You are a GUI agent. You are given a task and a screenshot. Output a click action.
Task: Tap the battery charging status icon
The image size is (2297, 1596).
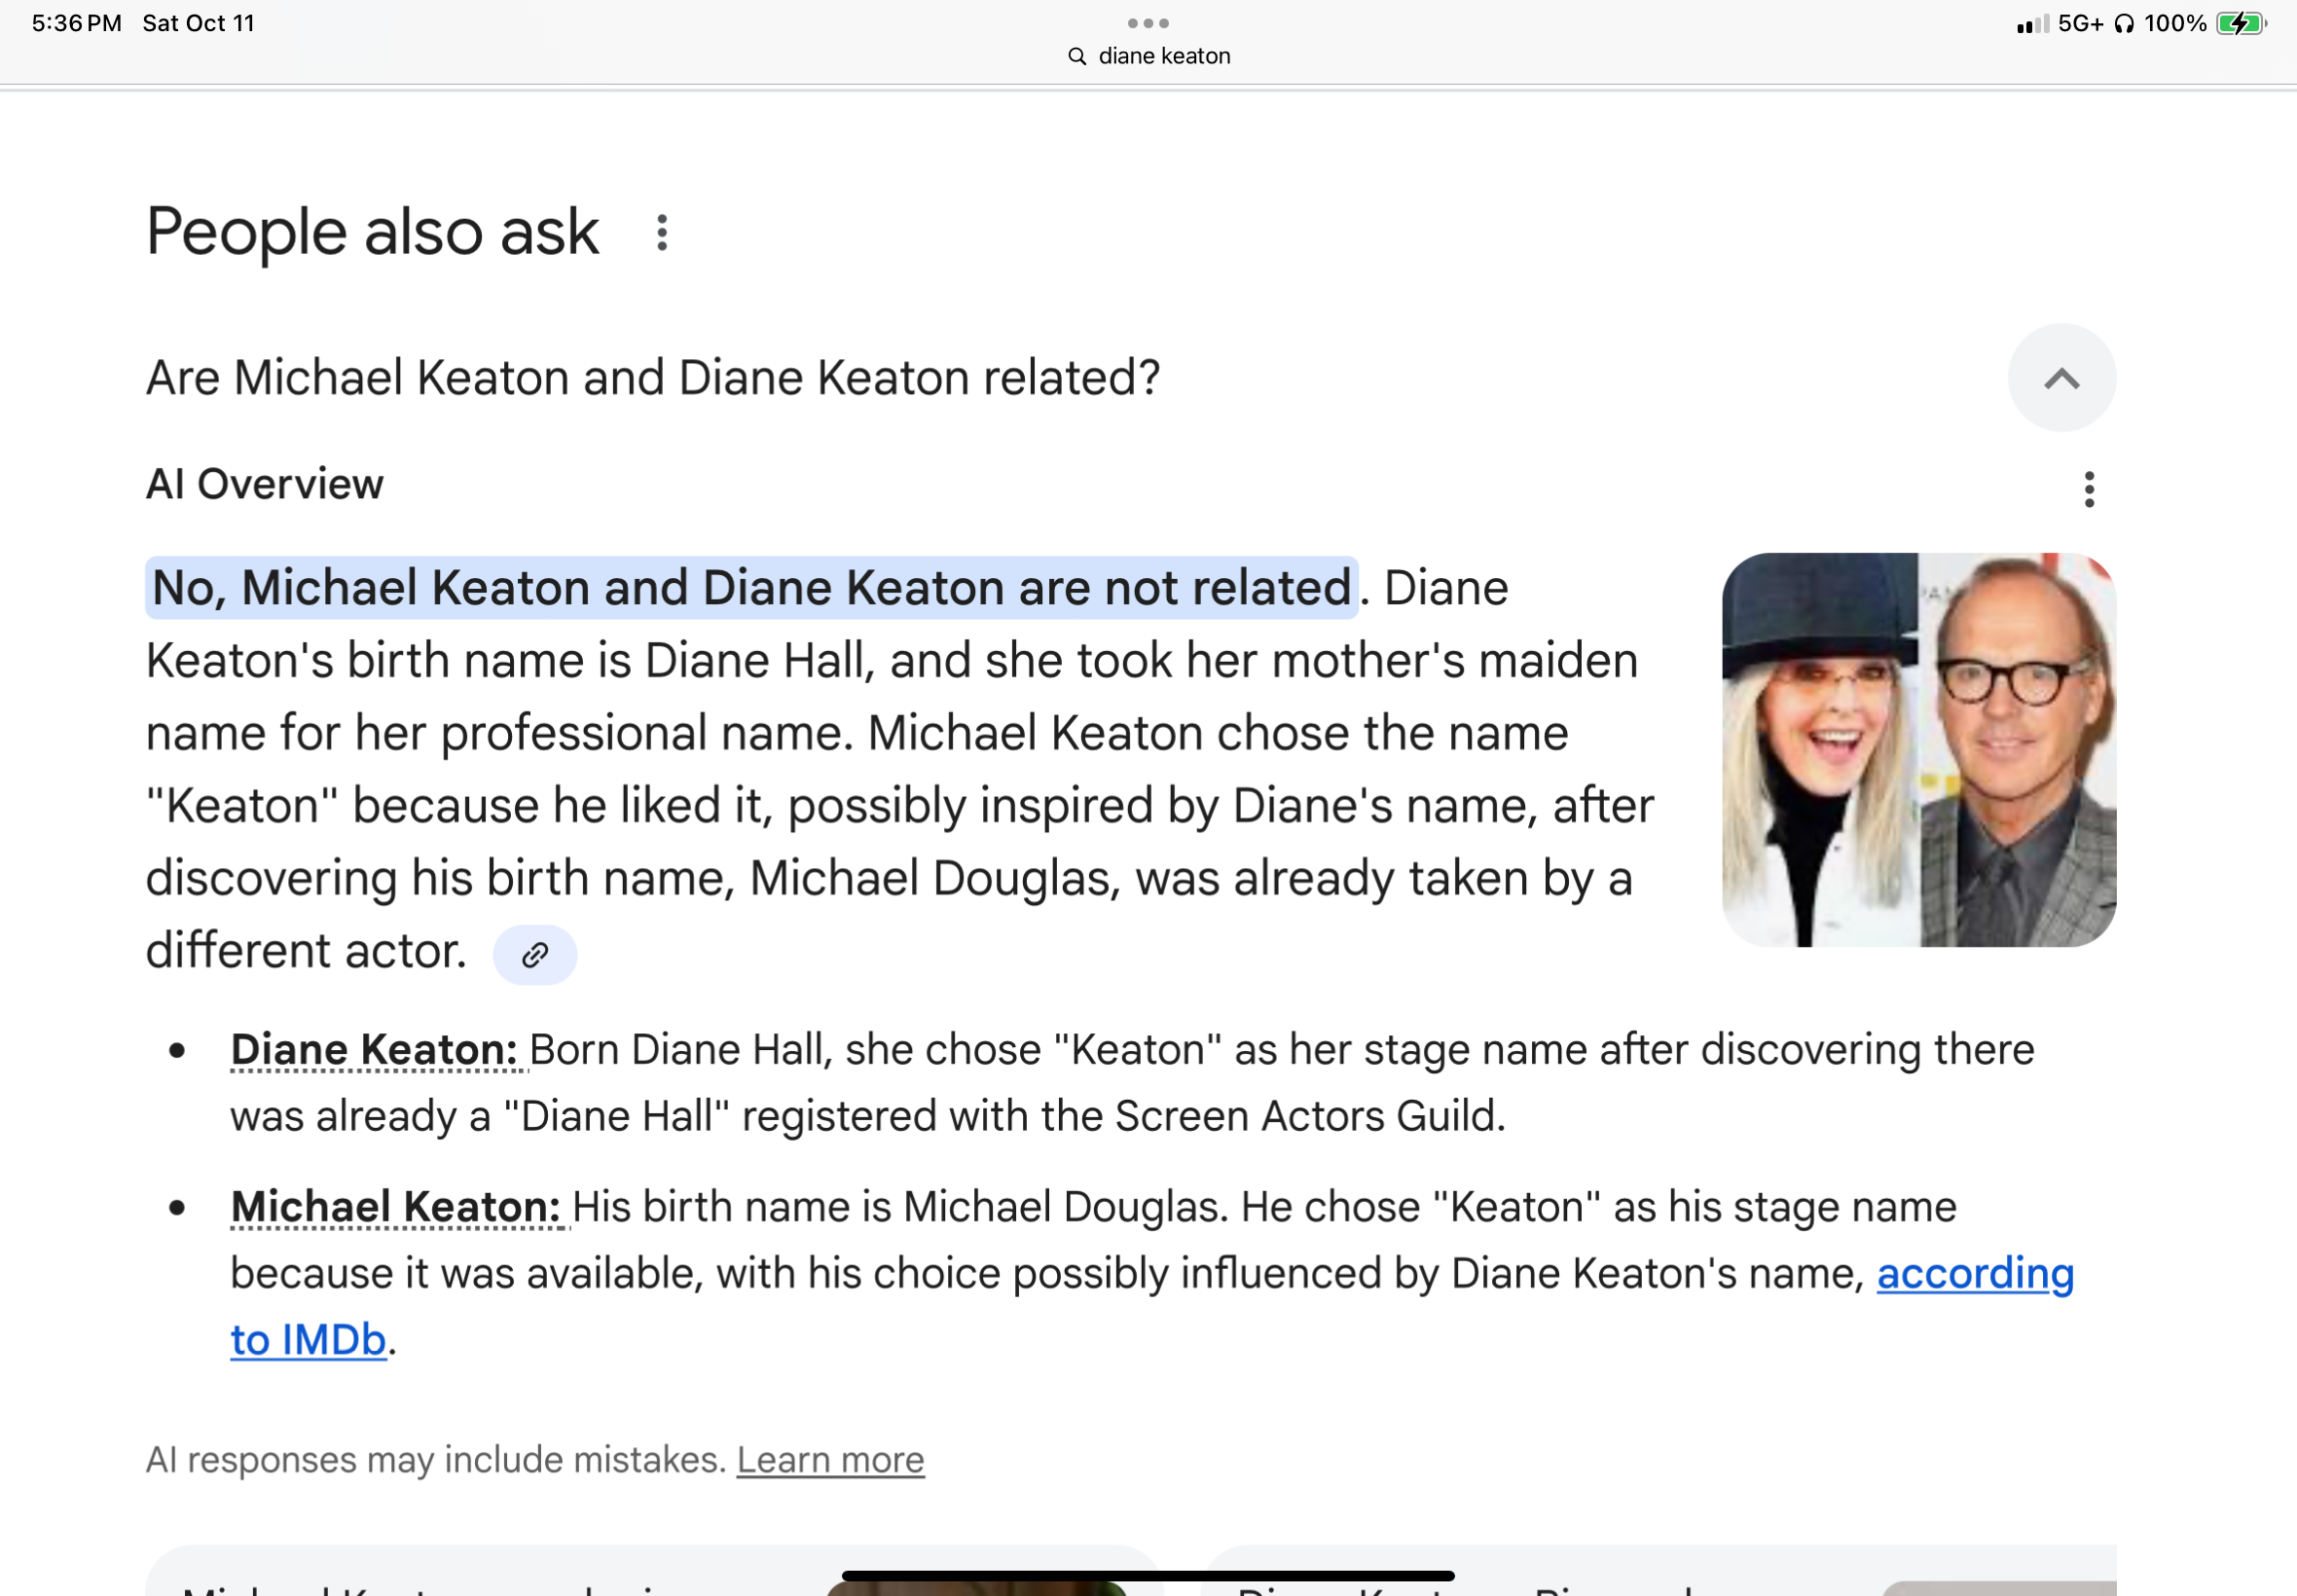click(x=2241, y=23)
